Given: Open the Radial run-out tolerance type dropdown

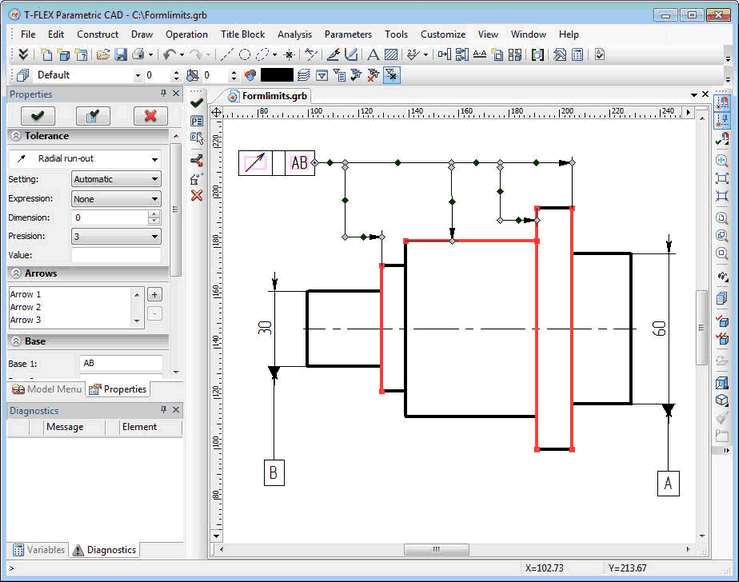Looking at the screenshot, I should coord(86,159).
